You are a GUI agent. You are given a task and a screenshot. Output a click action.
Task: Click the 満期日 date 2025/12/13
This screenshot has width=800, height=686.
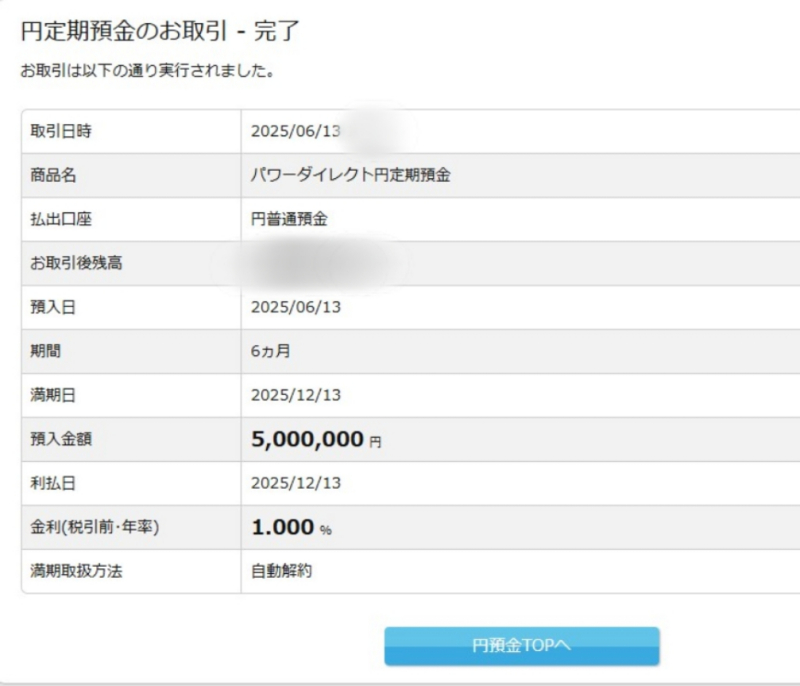(x=296, y=395)
